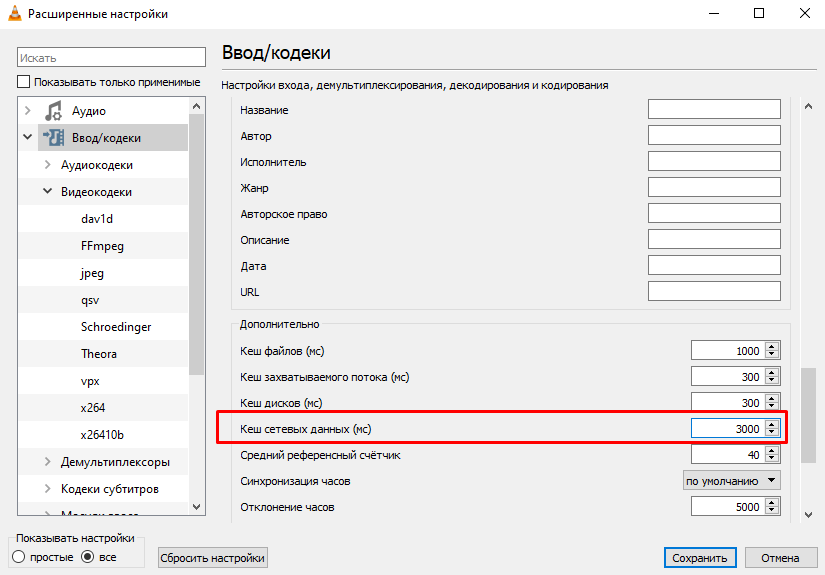Select the простые settings radio button

(18, 556)
